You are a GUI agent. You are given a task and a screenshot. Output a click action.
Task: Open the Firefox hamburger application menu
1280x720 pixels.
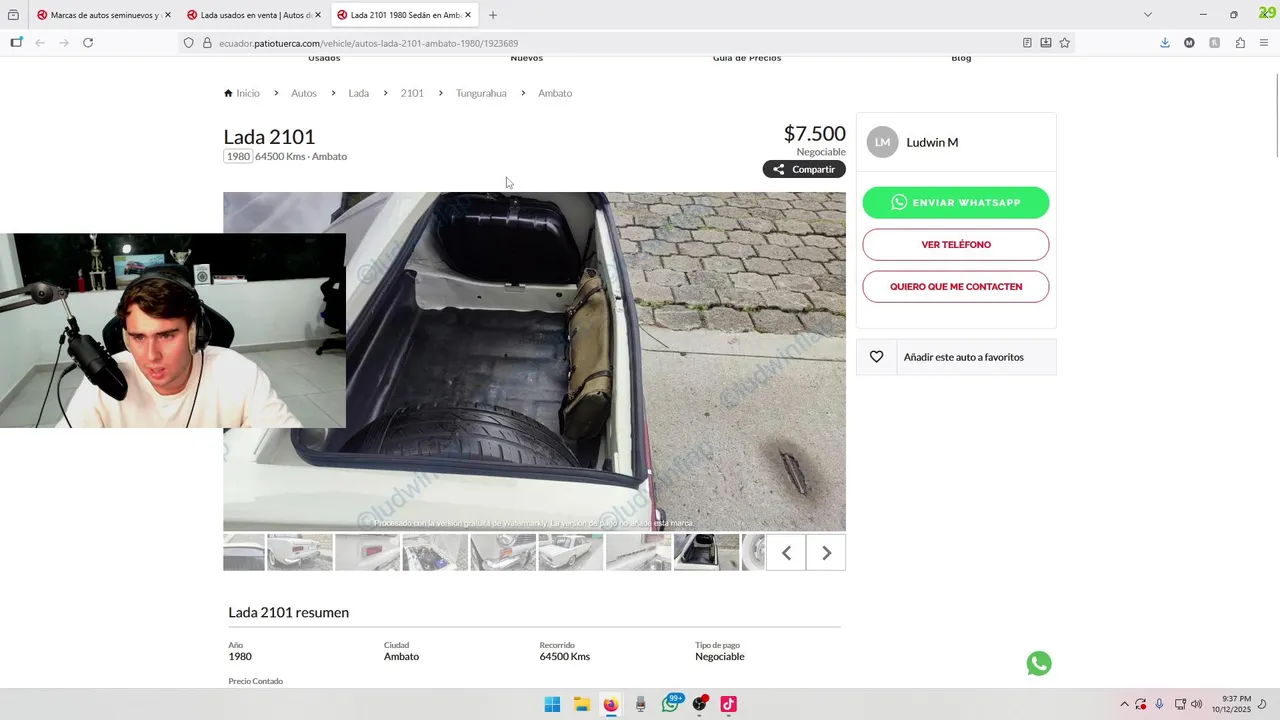(1264, 43)
